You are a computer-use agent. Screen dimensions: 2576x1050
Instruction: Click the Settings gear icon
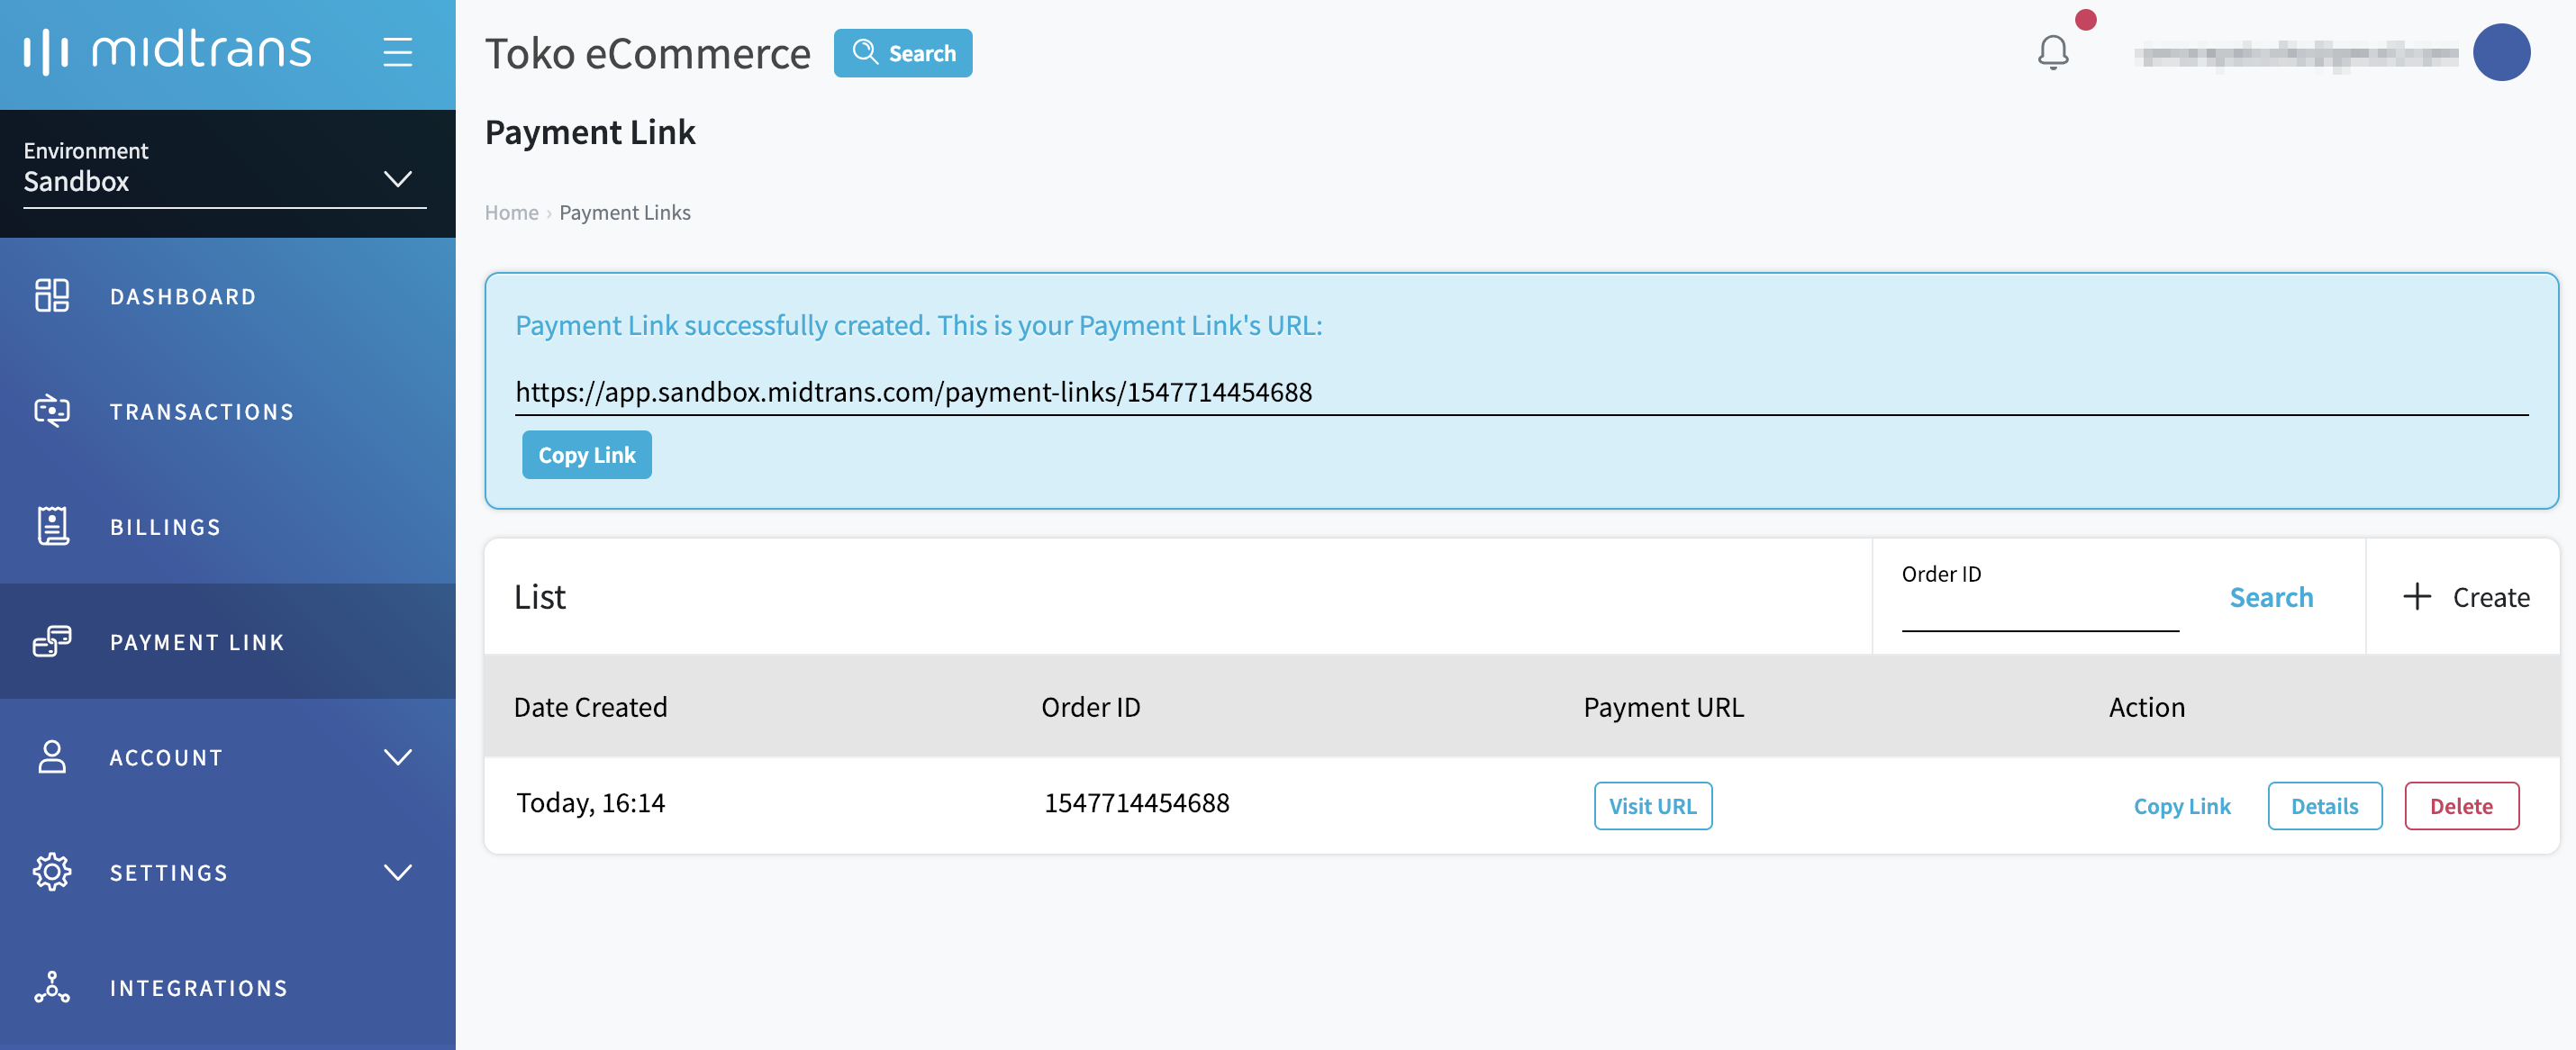tap(52, 872)
